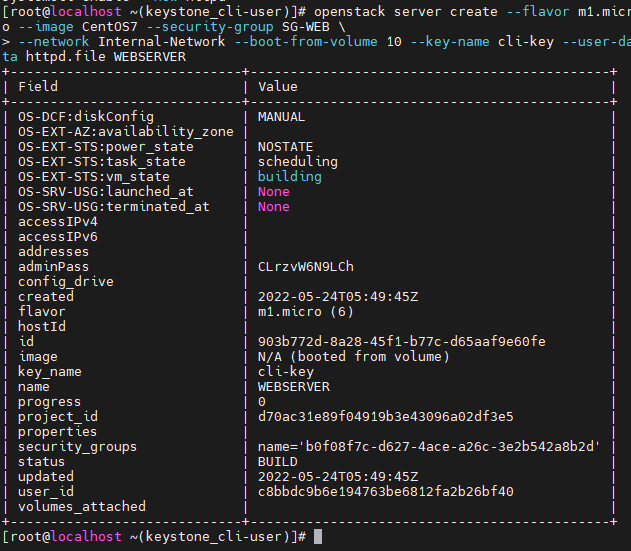Click 'CentOS7' image name in command
This screenshot has height=551, width=631.
(110, 27)
